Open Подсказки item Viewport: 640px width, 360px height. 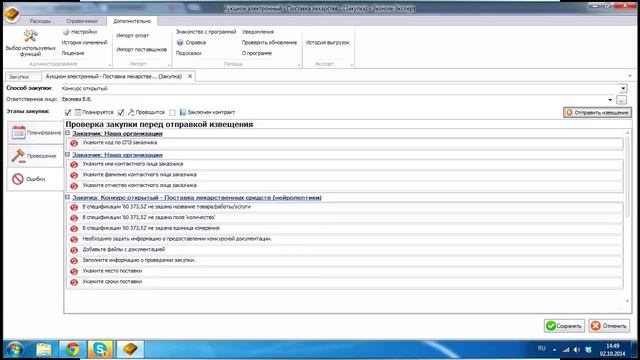pyautogui.click(x=189, y=53)
